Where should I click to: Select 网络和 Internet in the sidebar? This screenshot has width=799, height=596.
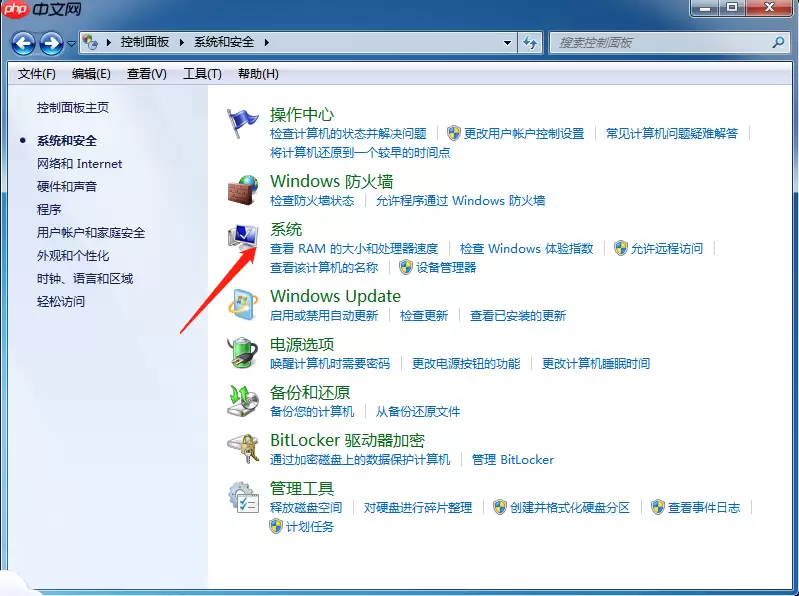(x=79, y=164)
